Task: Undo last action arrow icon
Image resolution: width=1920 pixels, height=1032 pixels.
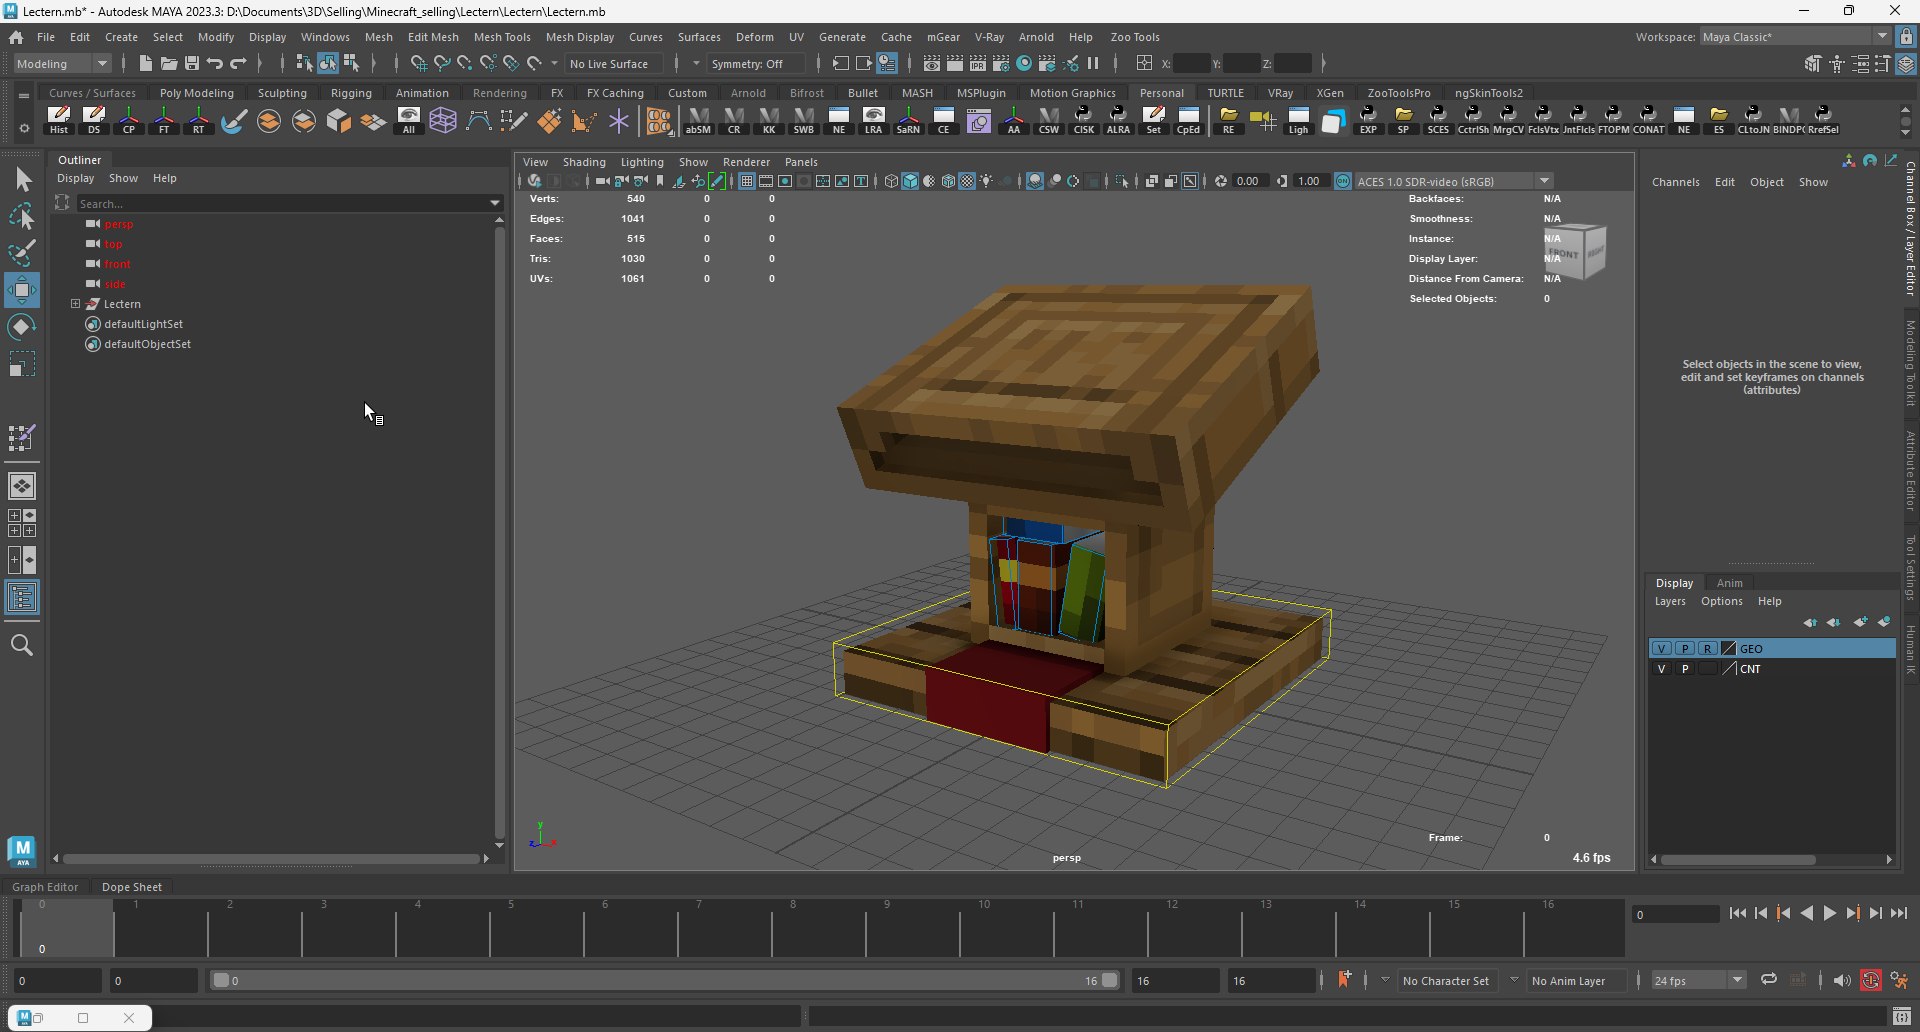Action: [x=215, y=63]
